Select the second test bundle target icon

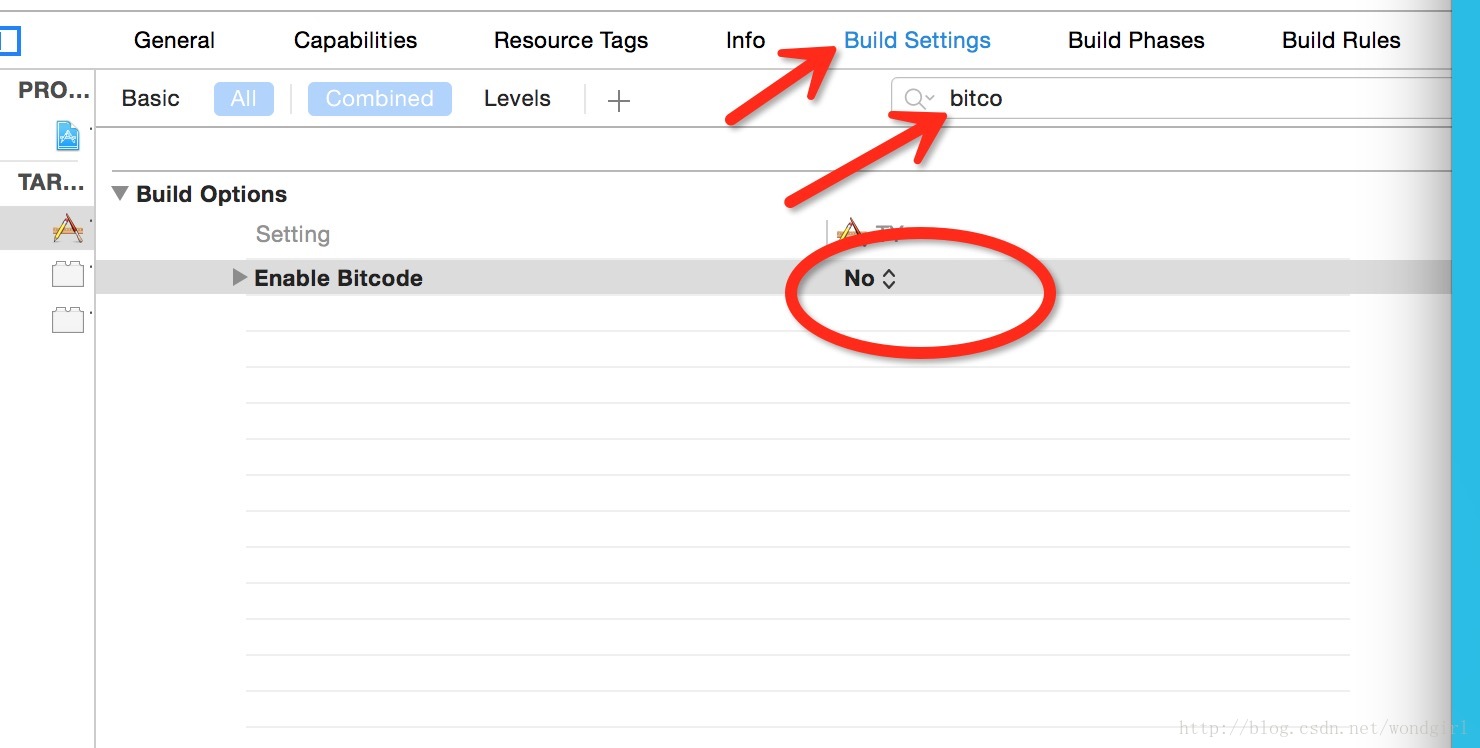coord(68,319)
